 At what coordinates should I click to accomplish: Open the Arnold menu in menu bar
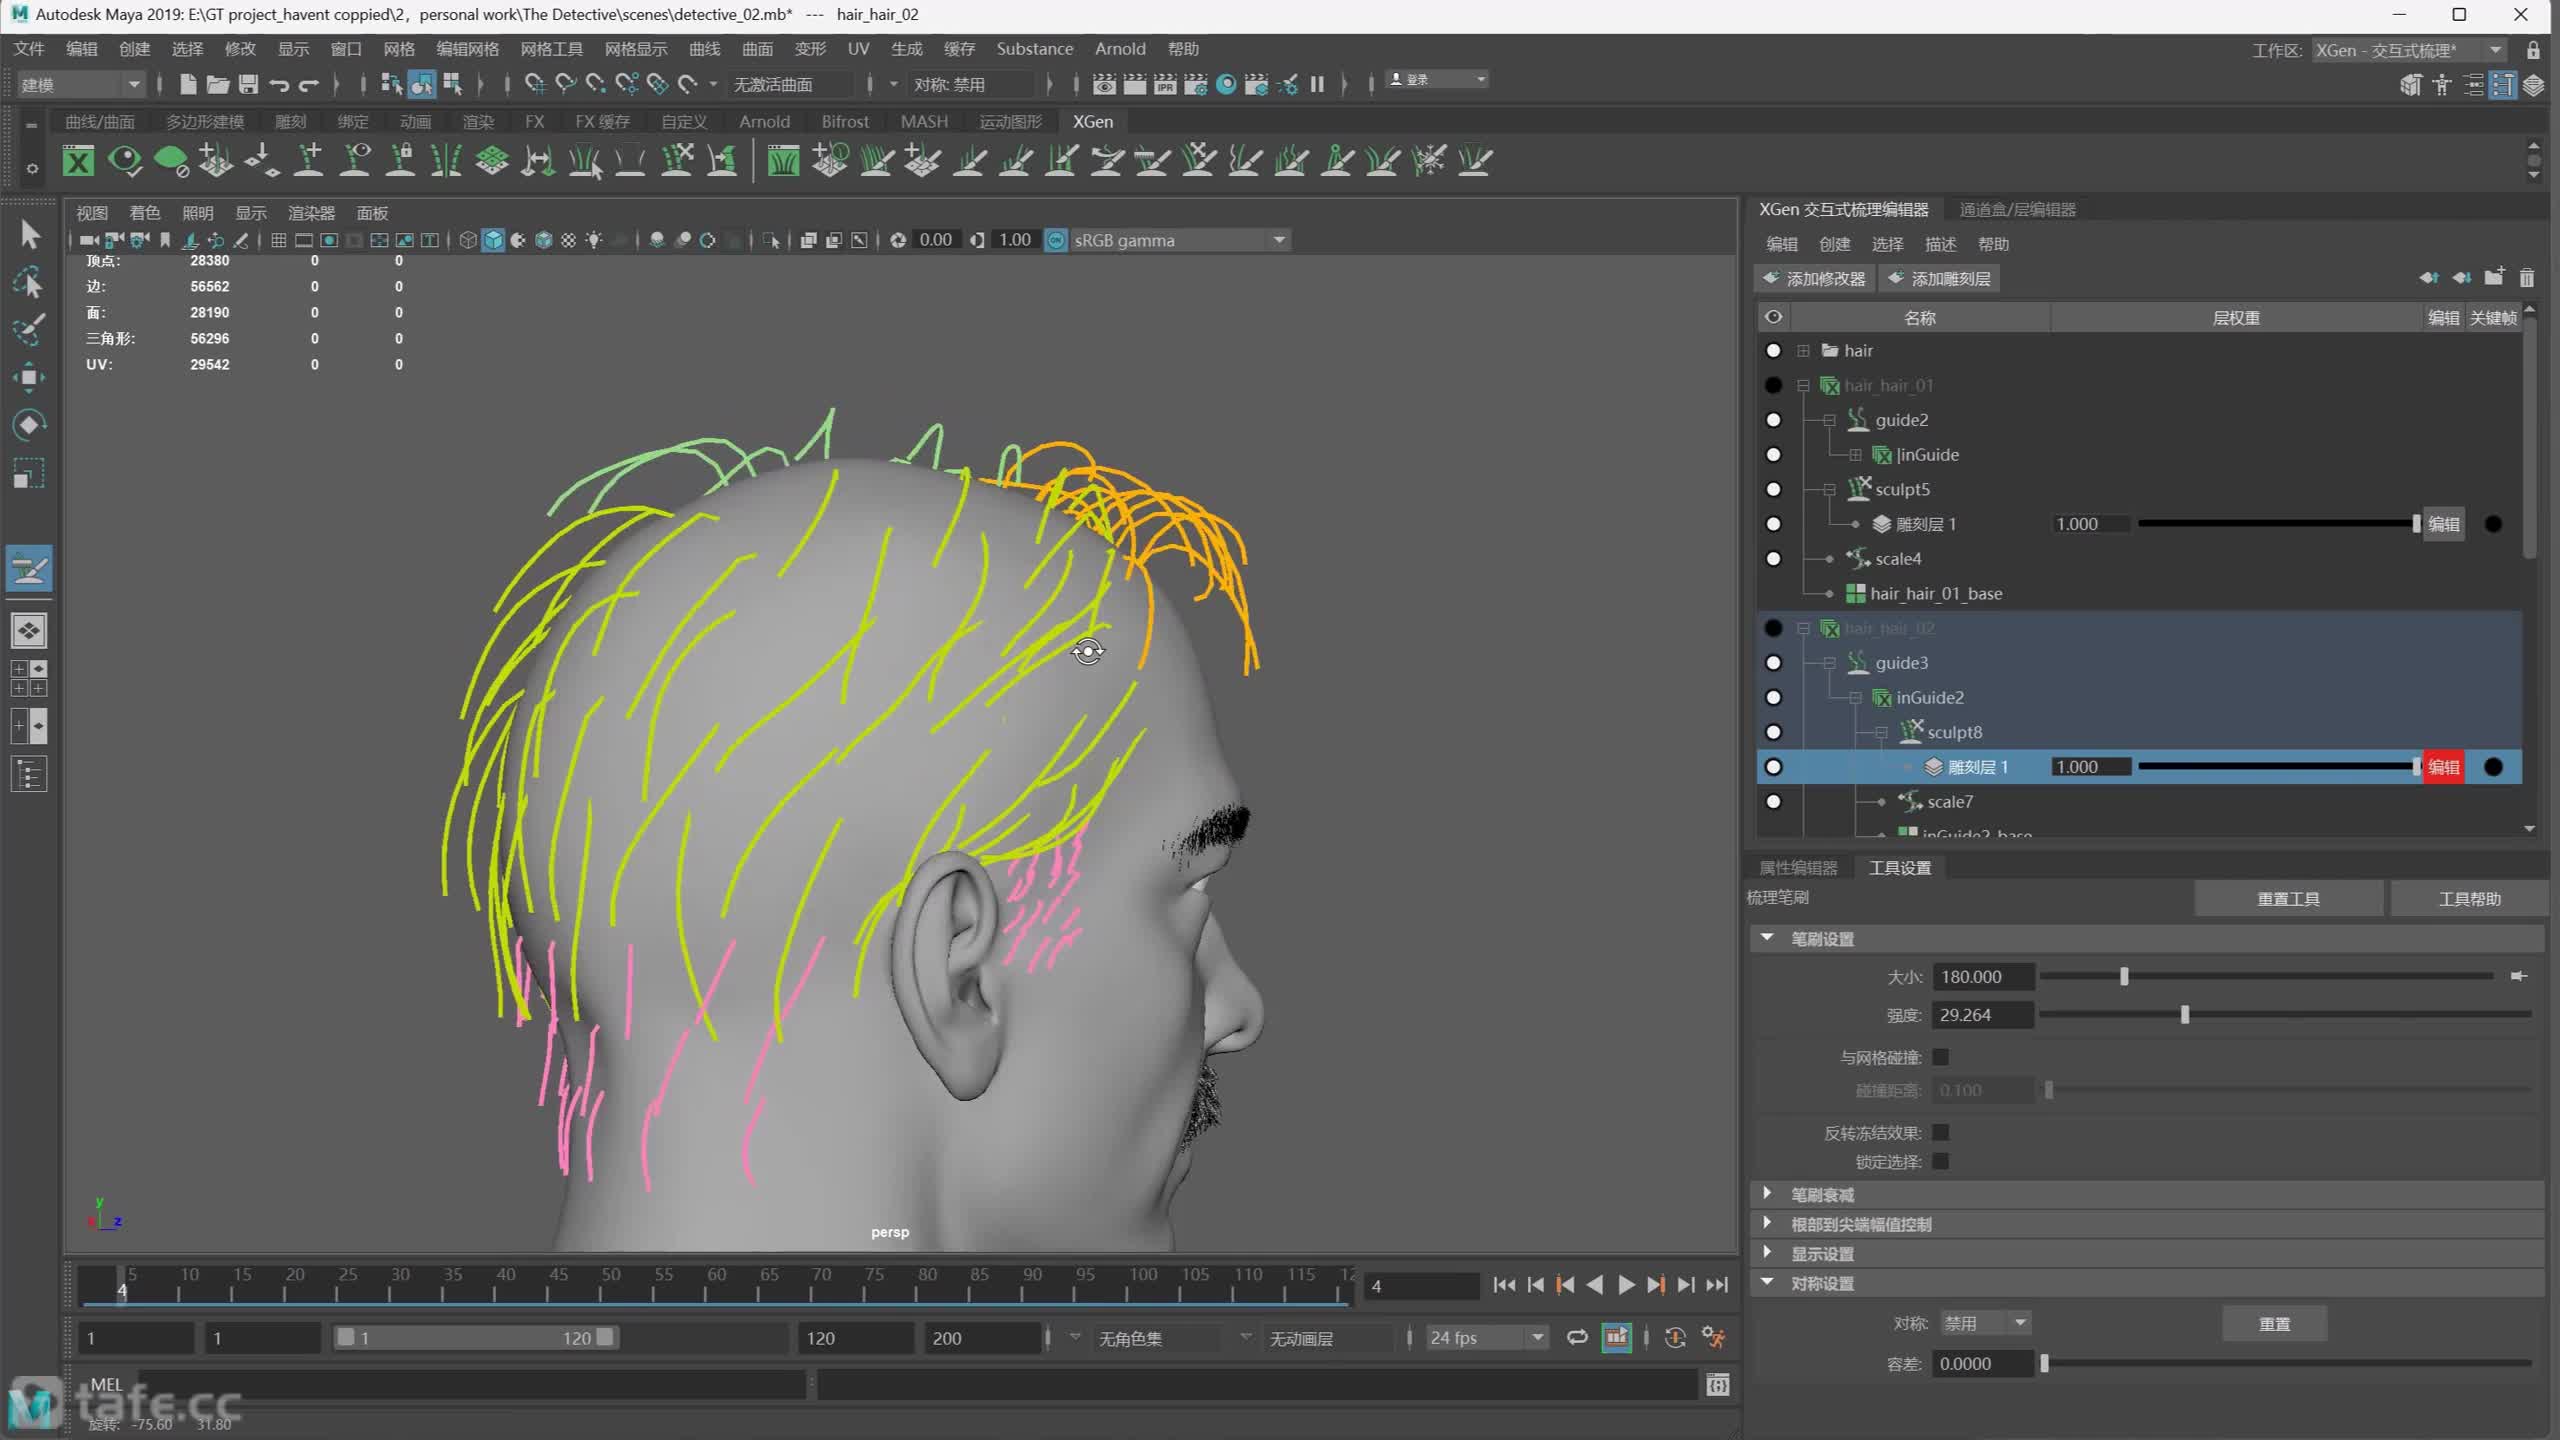[1120, 48]
